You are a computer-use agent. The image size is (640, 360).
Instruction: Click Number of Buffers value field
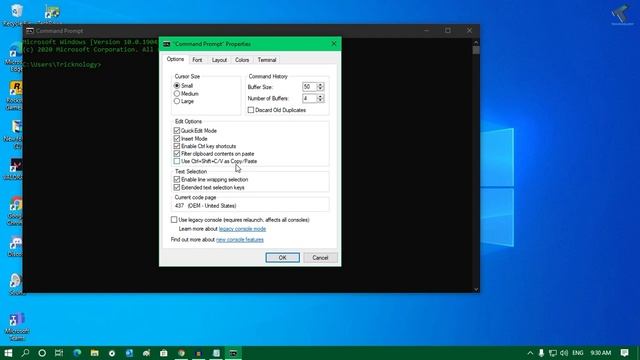pyautogui.click(x=309, y=98)
